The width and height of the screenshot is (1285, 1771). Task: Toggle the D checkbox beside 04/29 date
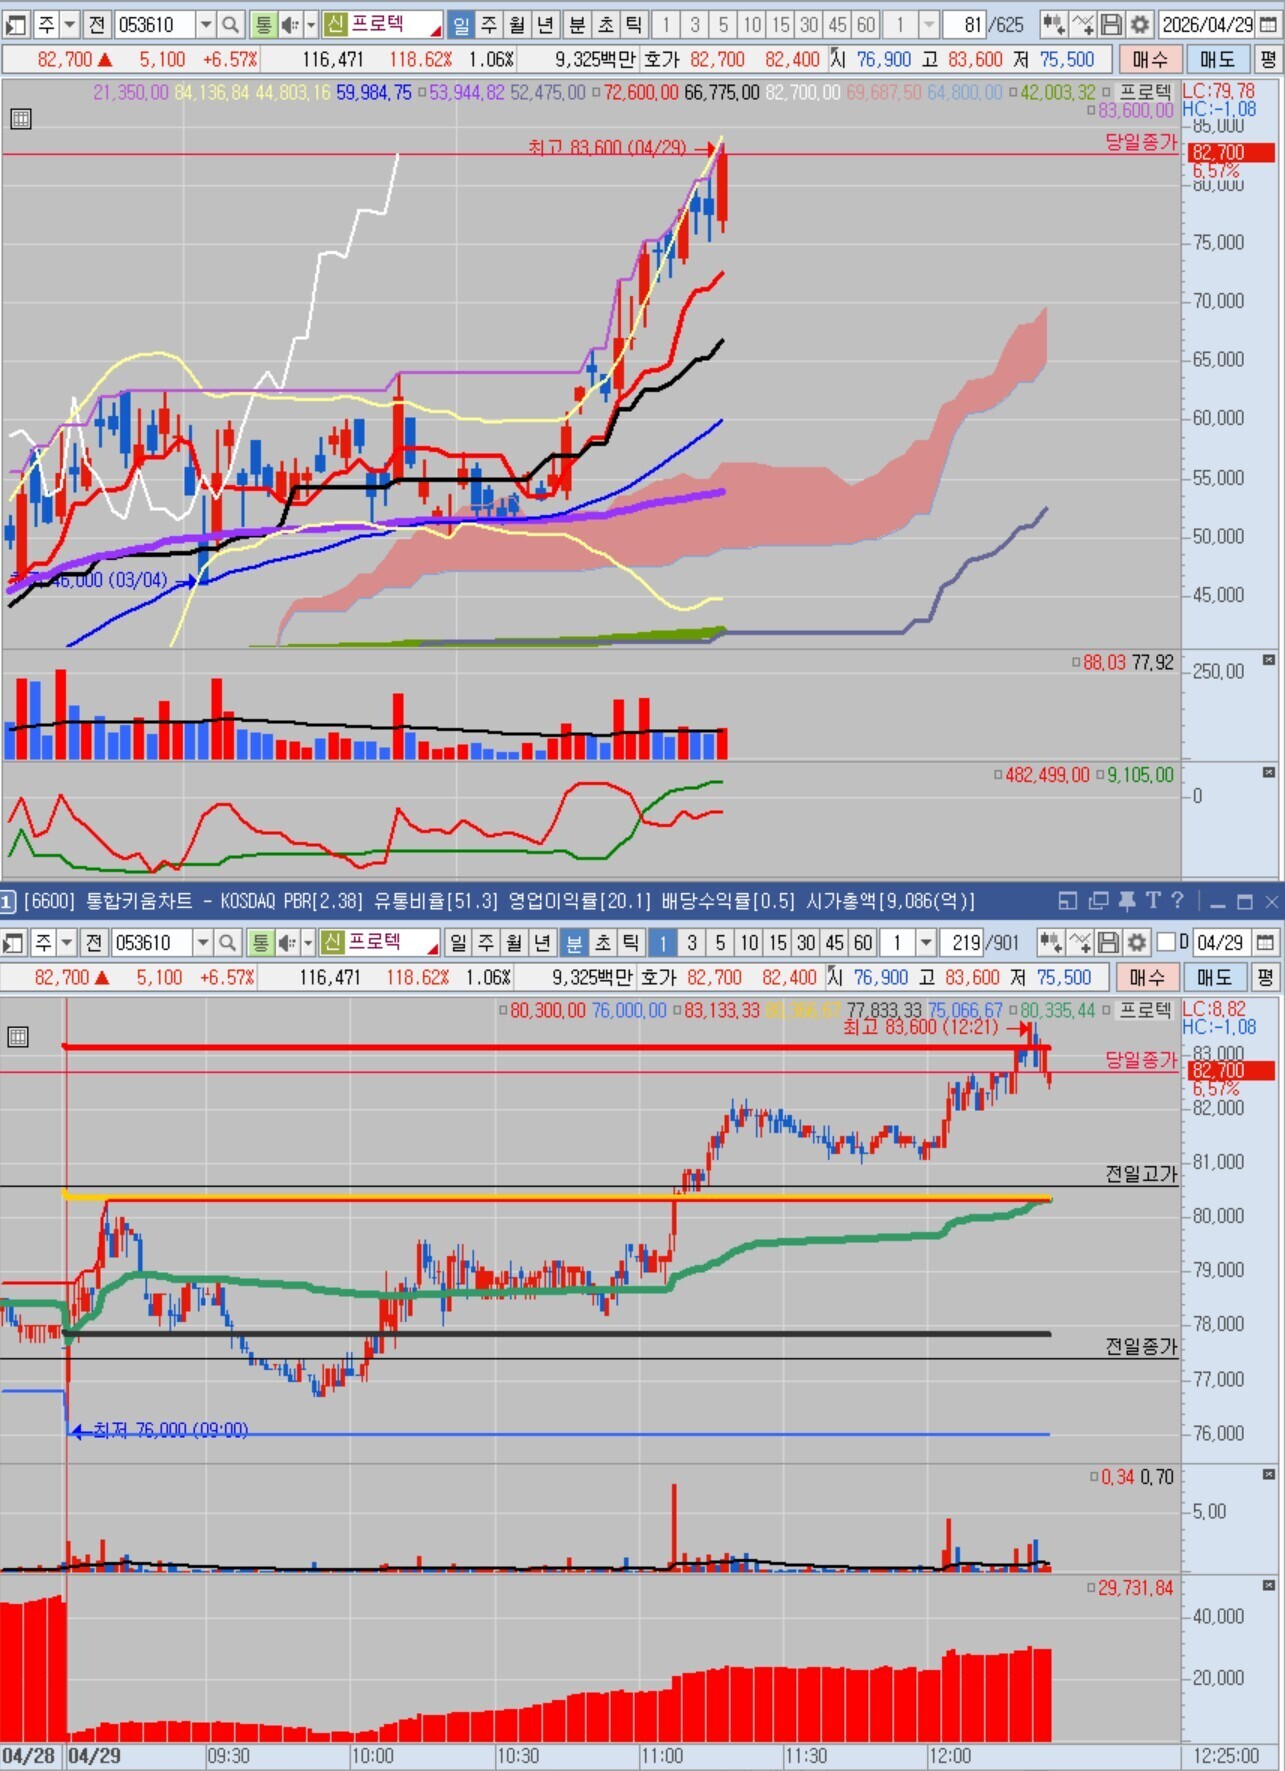pyautogui.click(x=1166, y=942)
